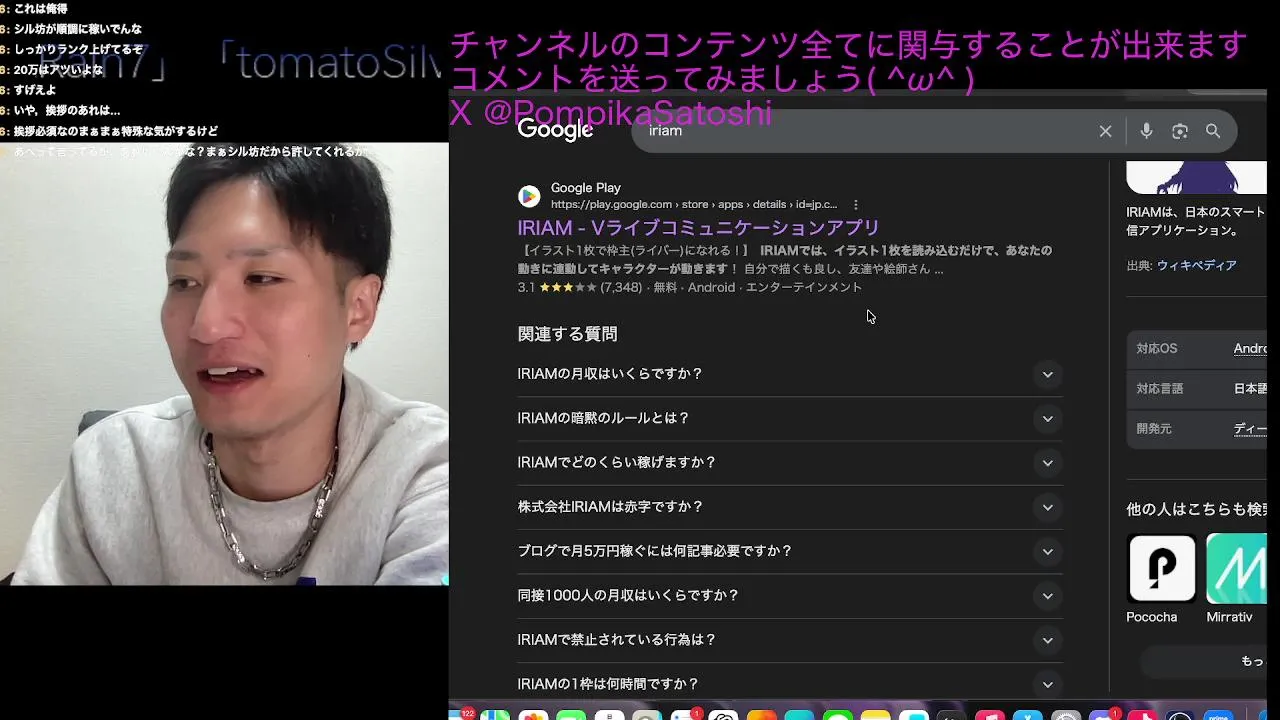Open the Google logo homepage link
This screenshot has width=1280, height=720.
click(x=555, y=130)
